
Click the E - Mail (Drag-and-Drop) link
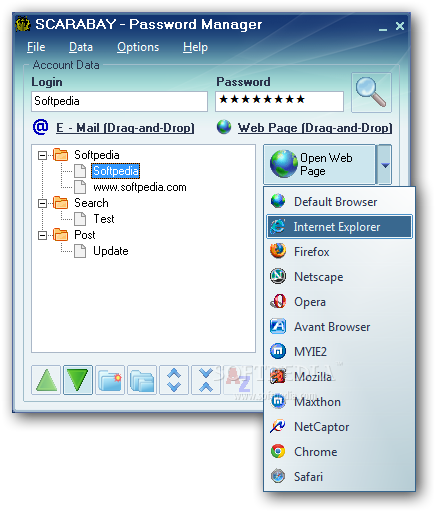(x=125, y=128)
